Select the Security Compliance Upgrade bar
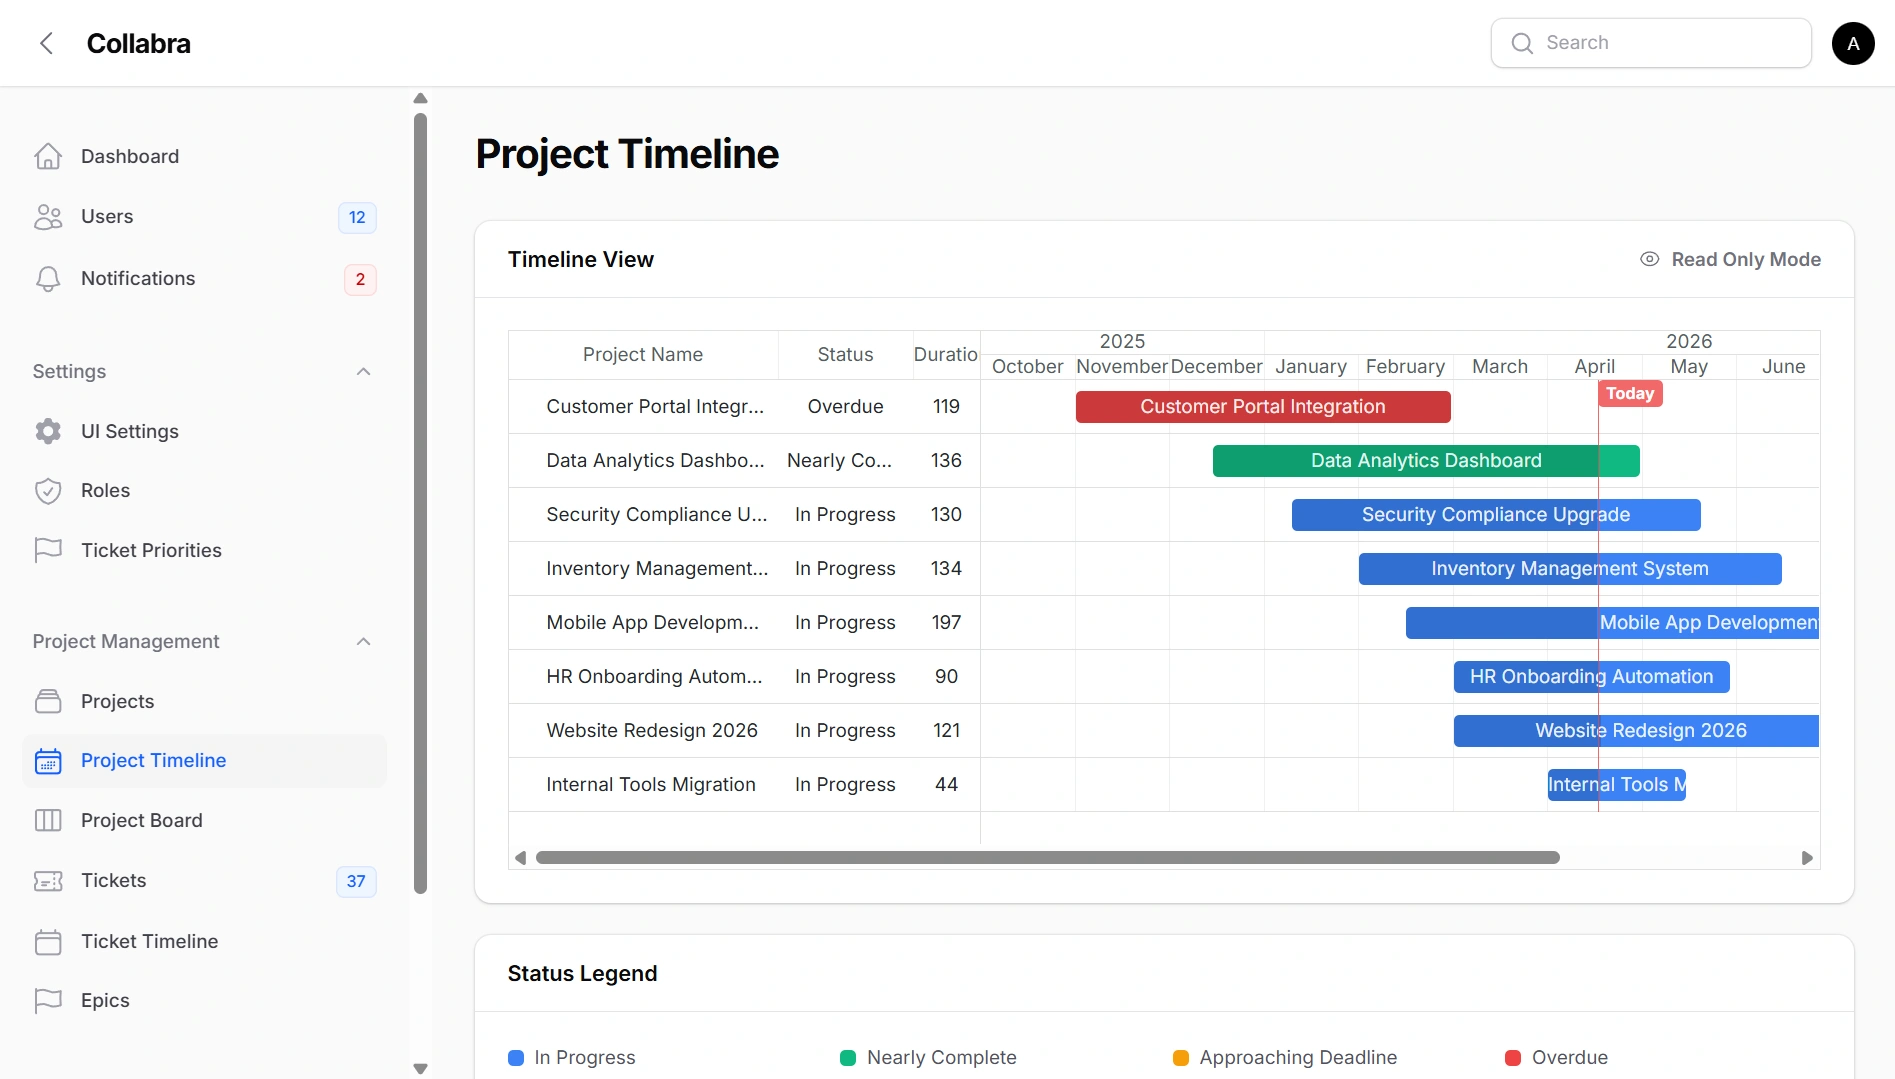The width and height of the screenshot is (1895, 1079). tap(1496, 515)
